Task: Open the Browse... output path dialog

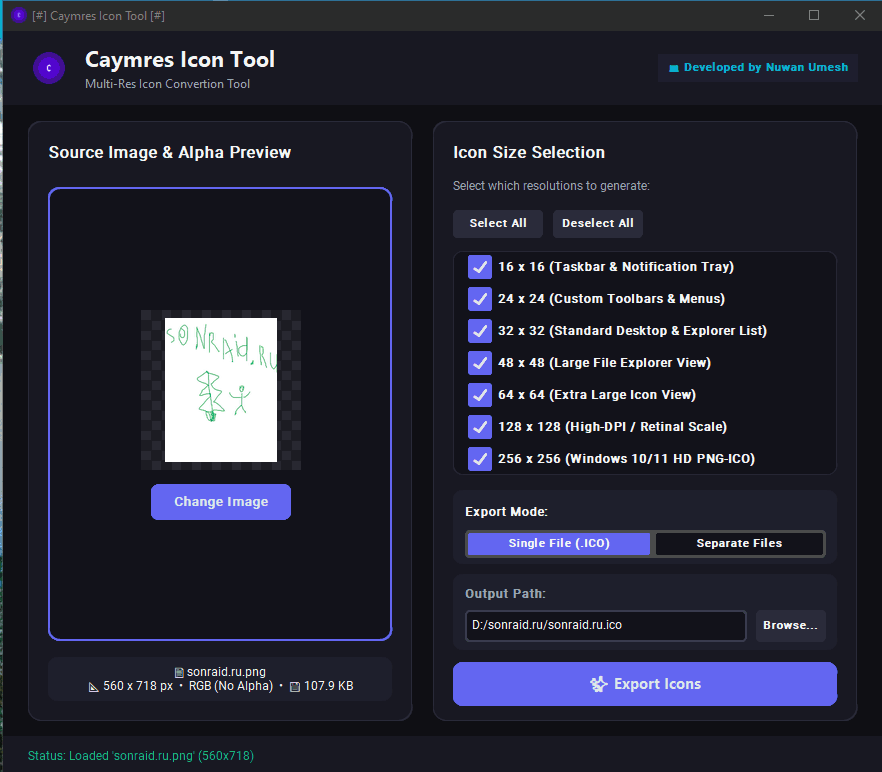Action: click(790, 626)
